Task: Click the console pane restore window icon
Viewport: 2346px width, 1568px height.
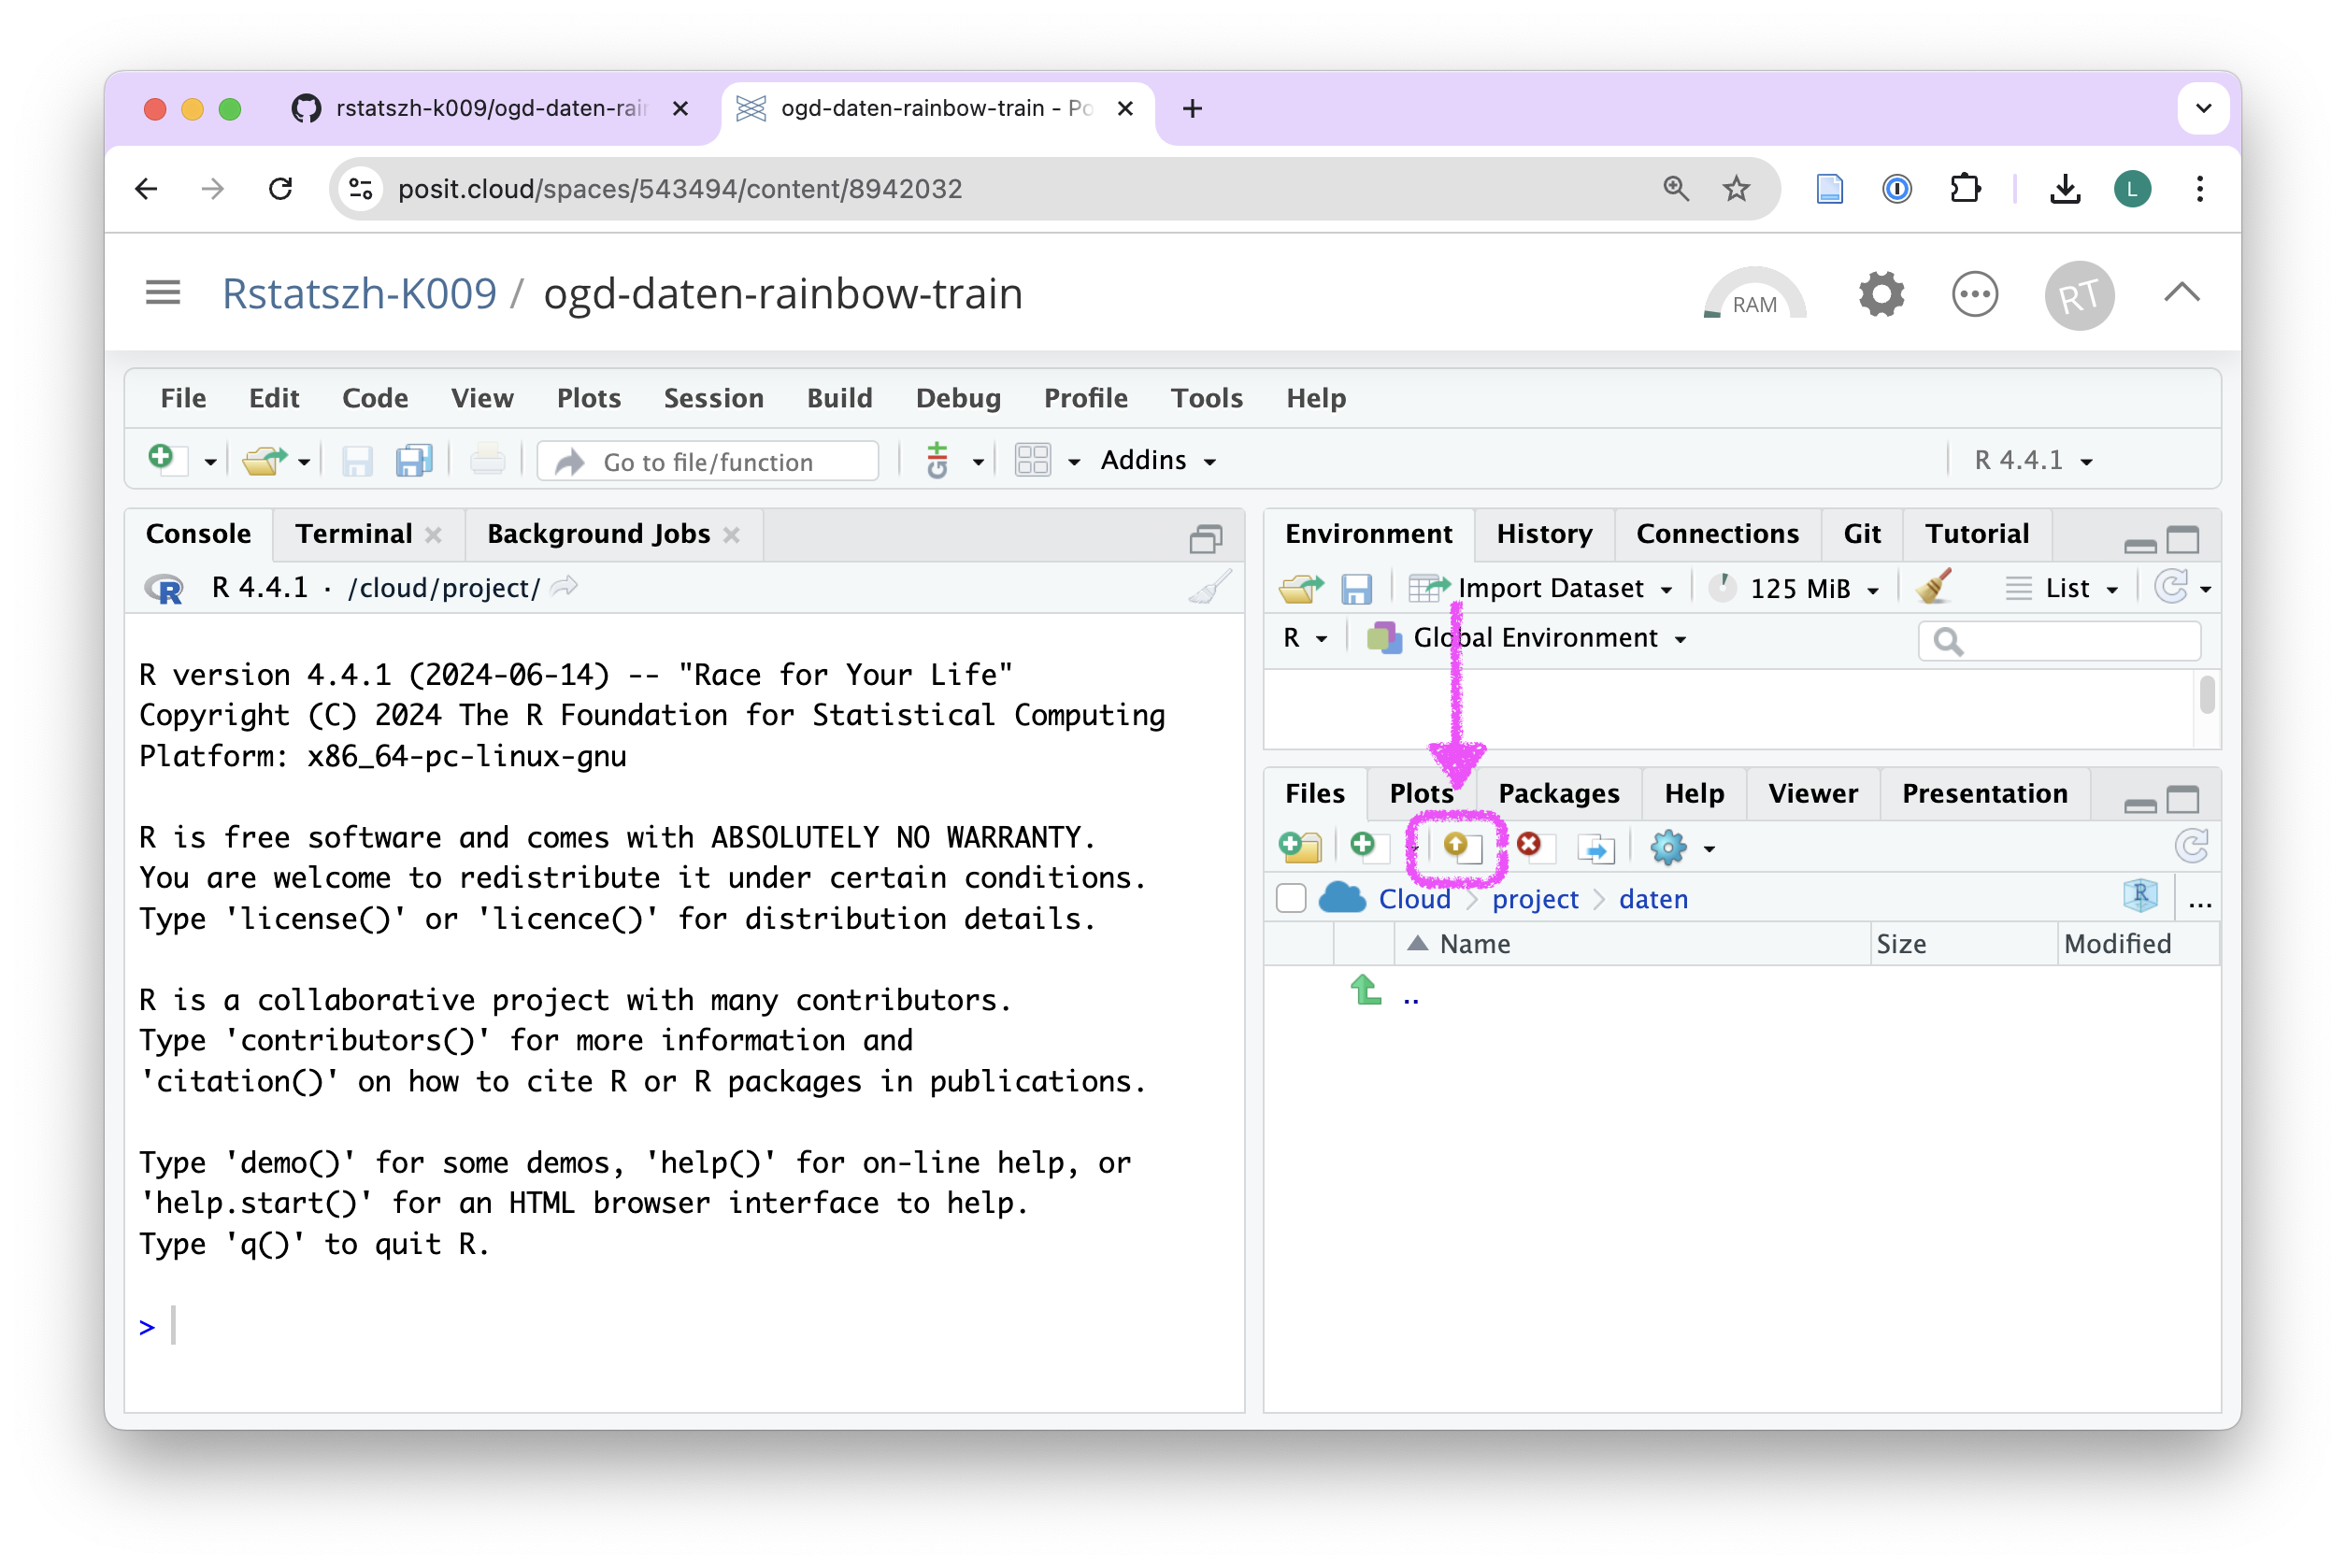Action: click(1206, 539)
